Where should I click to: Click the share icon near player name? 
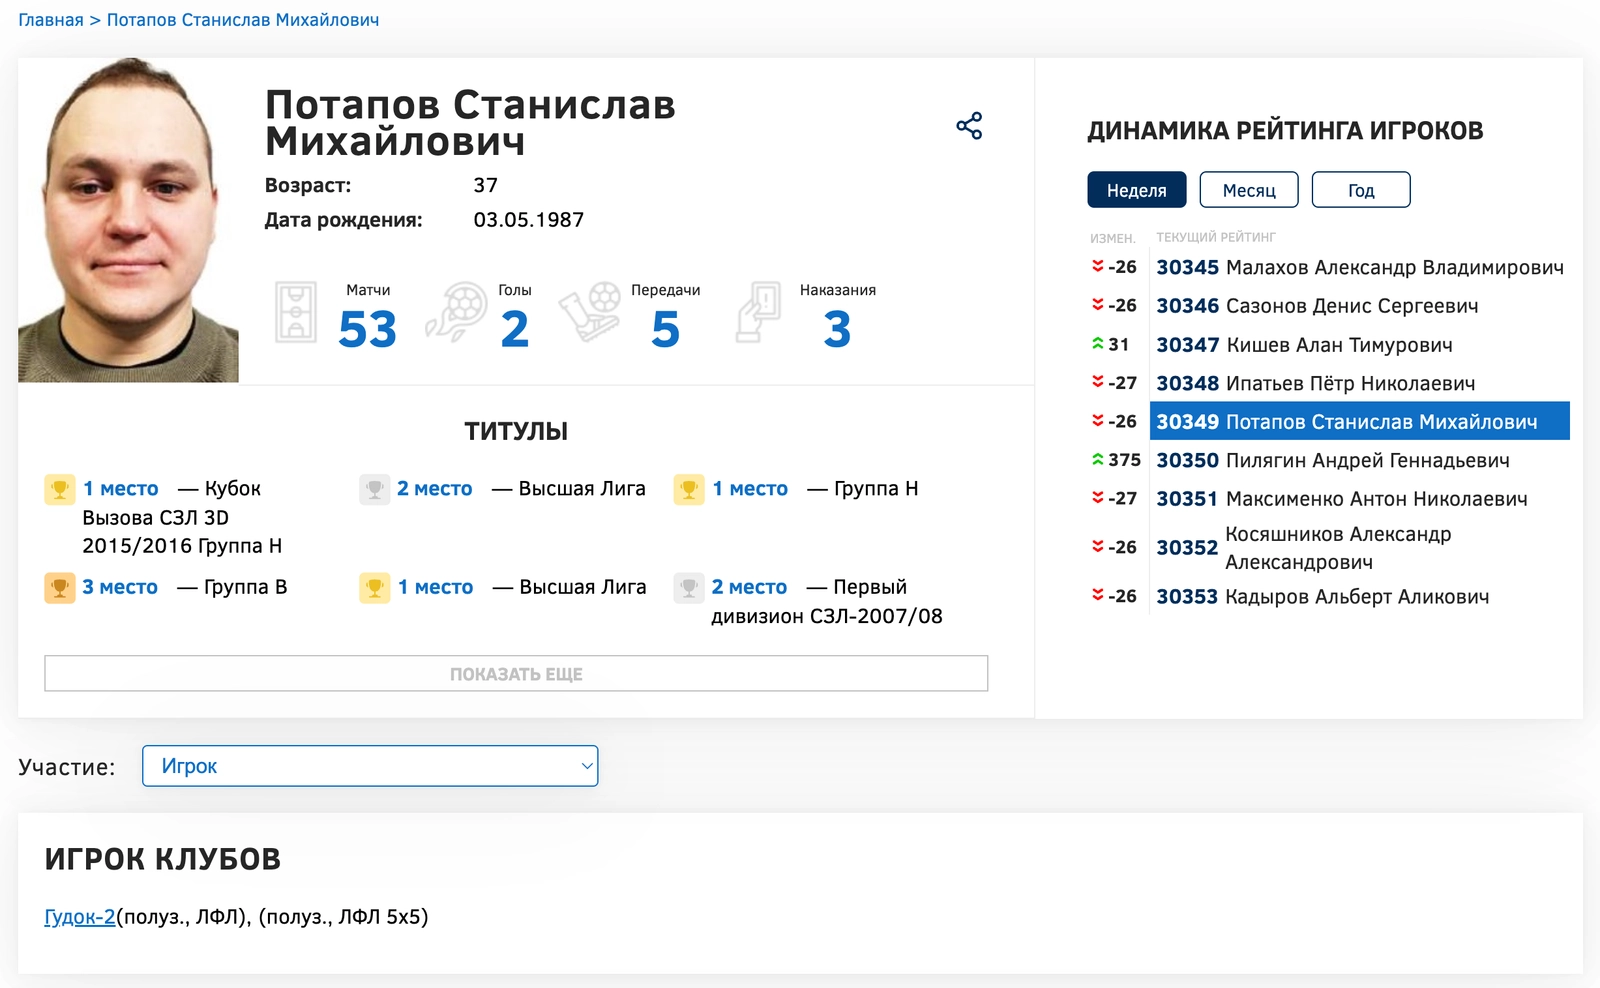(969, 126)
